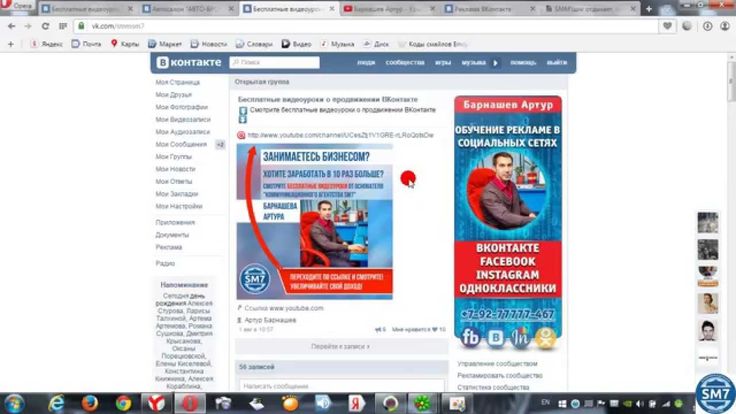Open a new browser tab with plus button
The width and height of the screenshot is (736, 414).
click(x=649, y=9)
